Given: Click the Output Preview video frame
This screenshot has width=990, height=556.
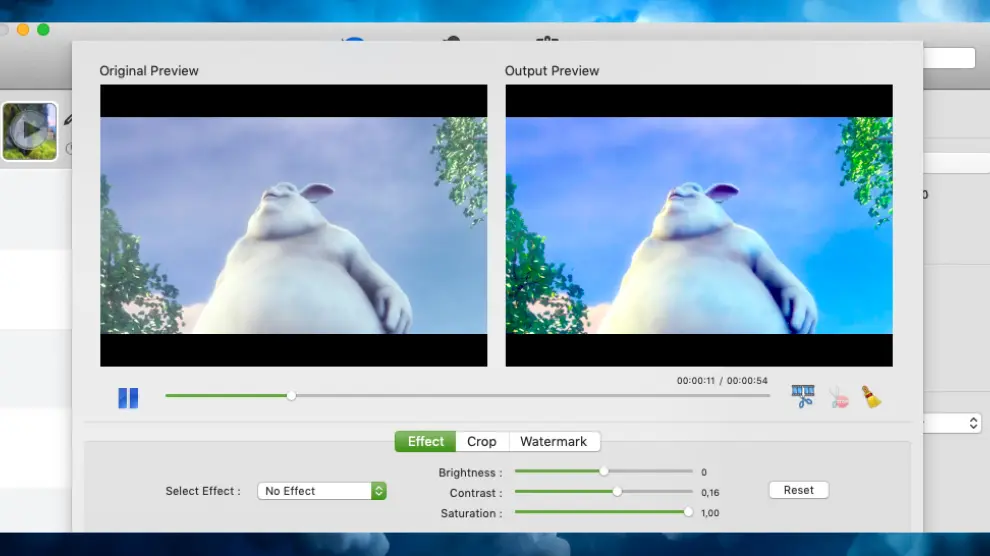Looking at the screenshot, I should click(x=698, y=225).
